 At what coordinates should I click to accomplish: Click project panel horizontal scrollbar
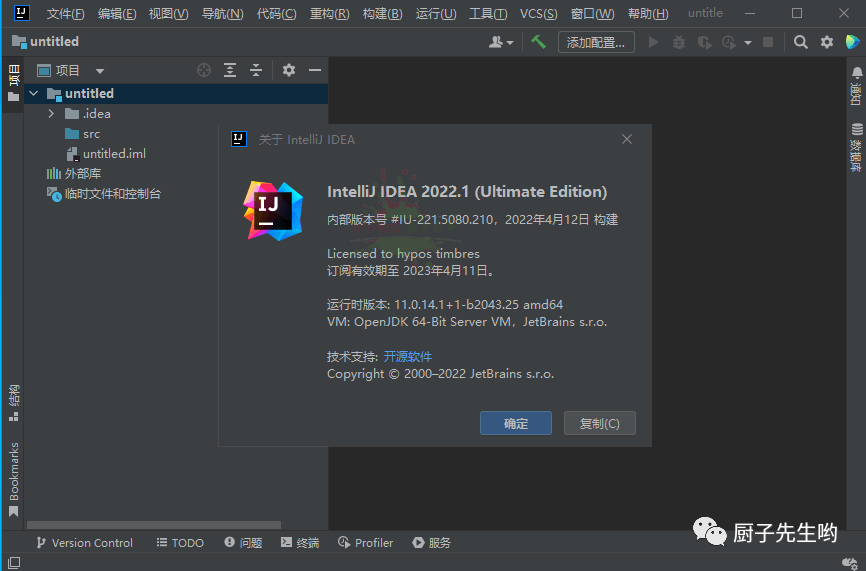(x=154, y=525)
